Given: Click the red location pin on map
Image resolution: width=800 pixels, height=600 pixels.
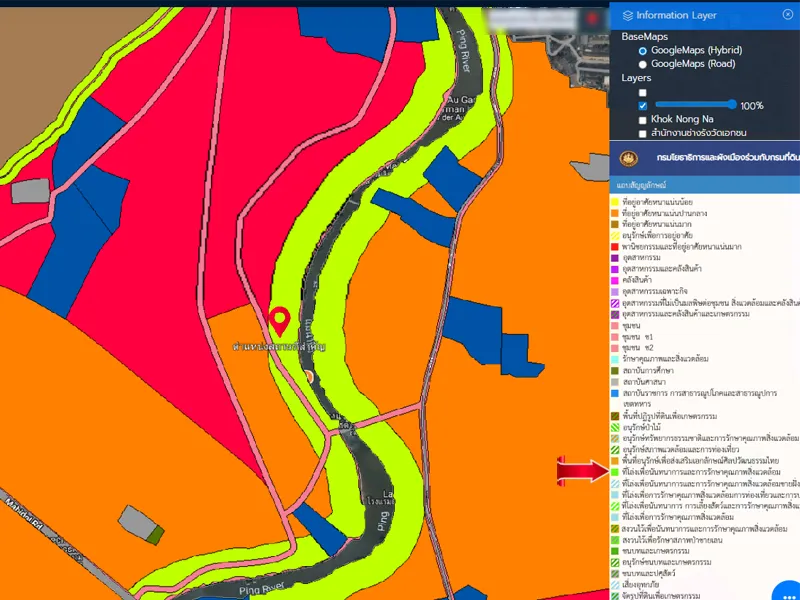Looking at the screenshot, I should click(280, 321).
